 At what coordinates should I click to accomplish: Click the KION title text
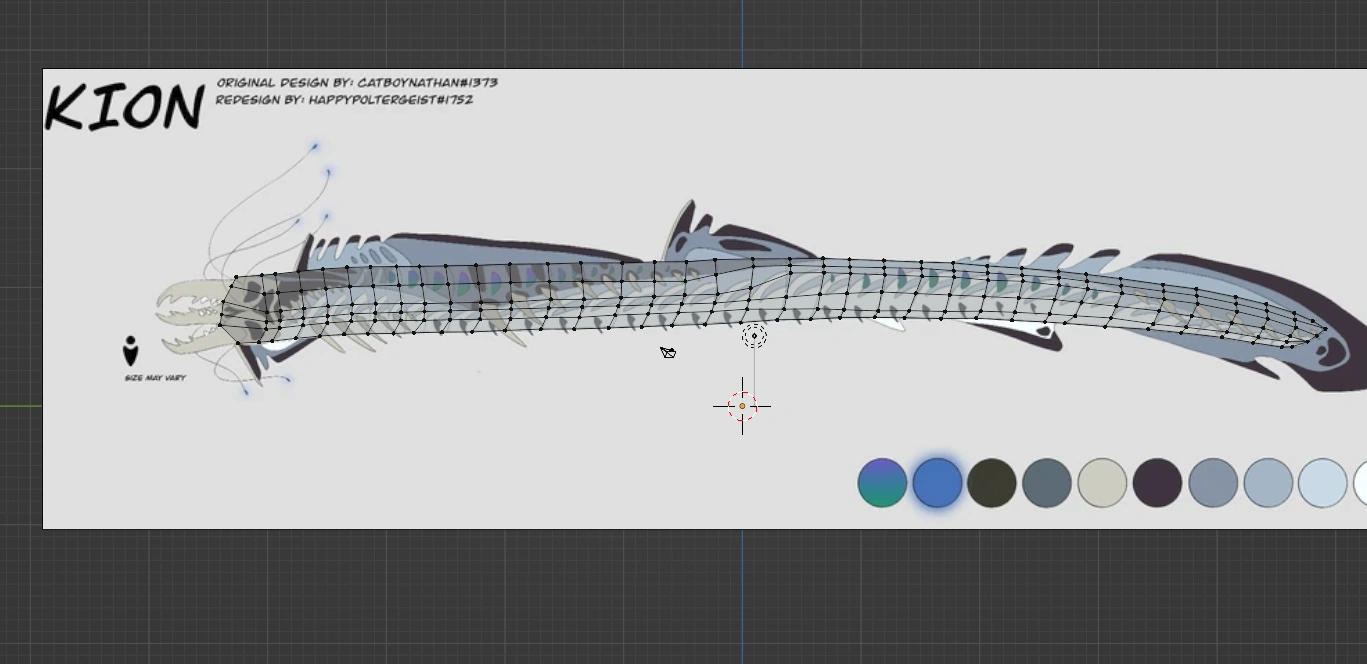tap(124, 107)
